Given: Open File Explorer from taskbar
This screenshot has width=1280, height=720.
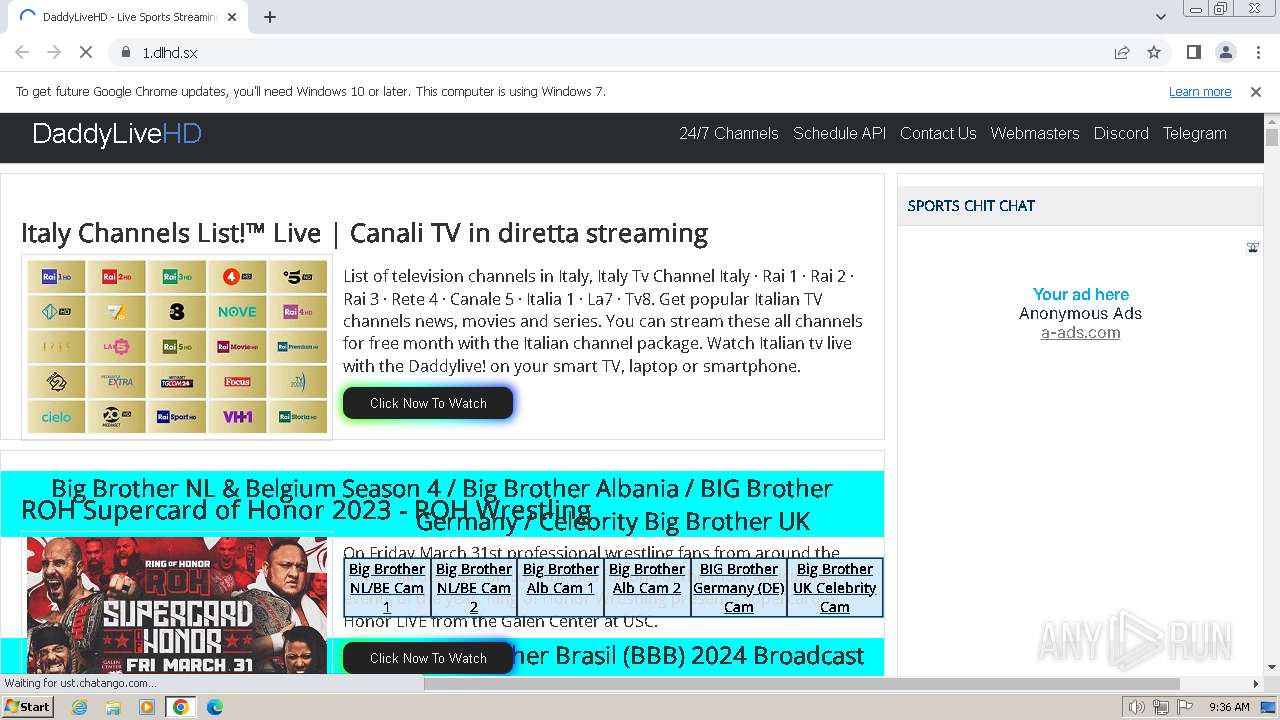Looking at the screenshot, I should 113,707.
